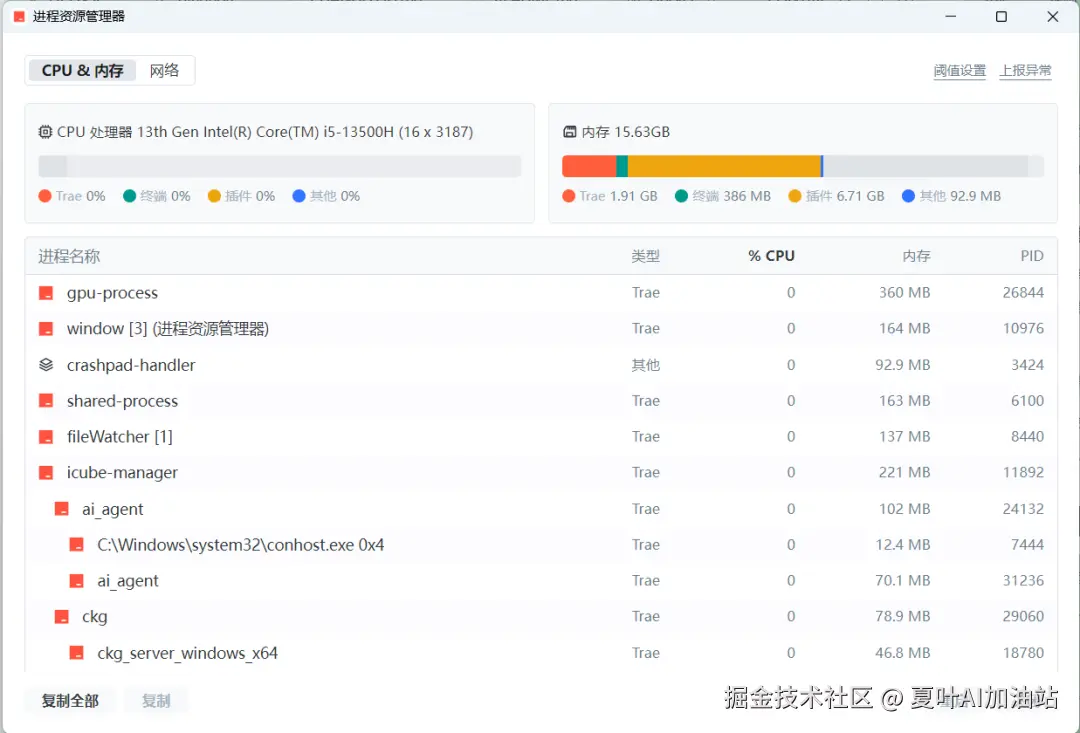This screenshot has width=1080, height=733.
Task: Select the ai_agent row with 102 MB
Action: (541, 509)
